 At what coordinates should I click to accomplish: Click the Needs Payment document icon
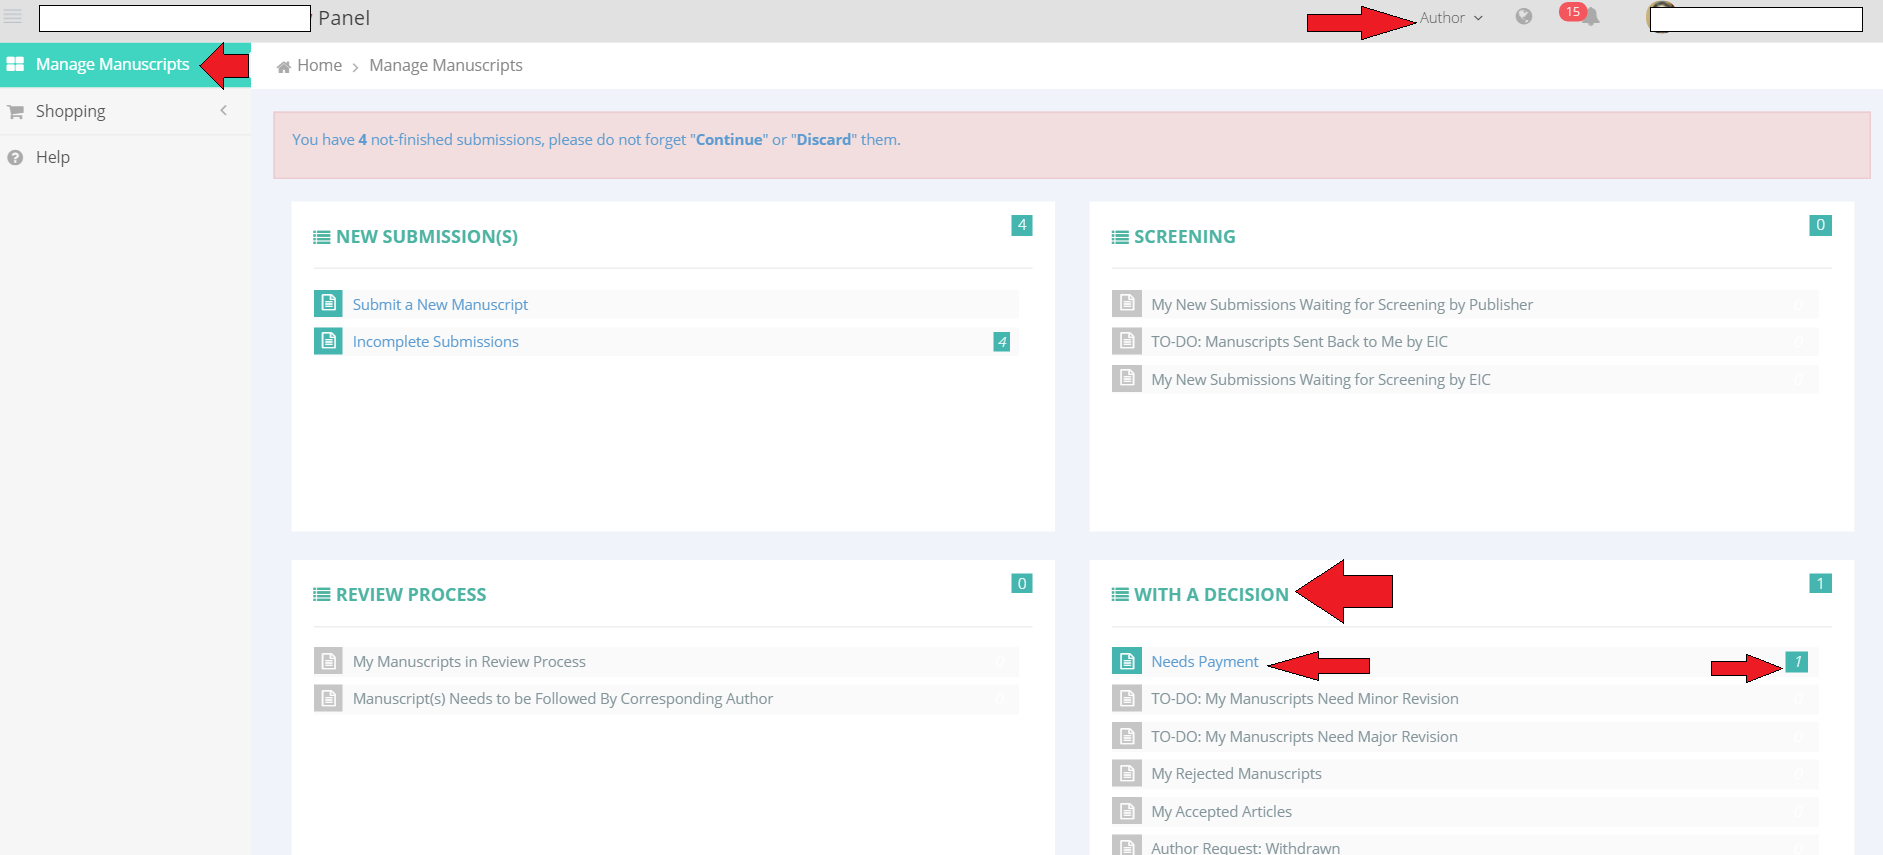[1127, 661]
